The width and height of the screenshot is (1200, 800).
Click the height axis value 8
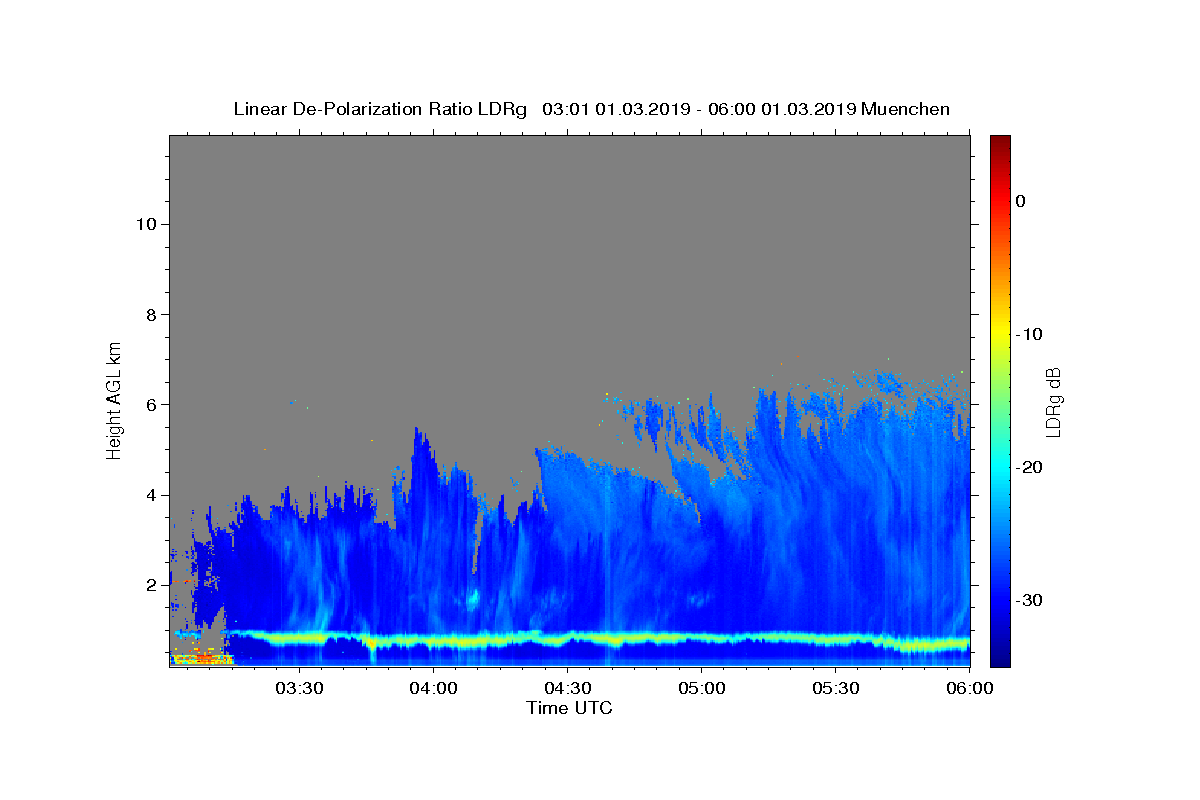(x=152, y=314)
